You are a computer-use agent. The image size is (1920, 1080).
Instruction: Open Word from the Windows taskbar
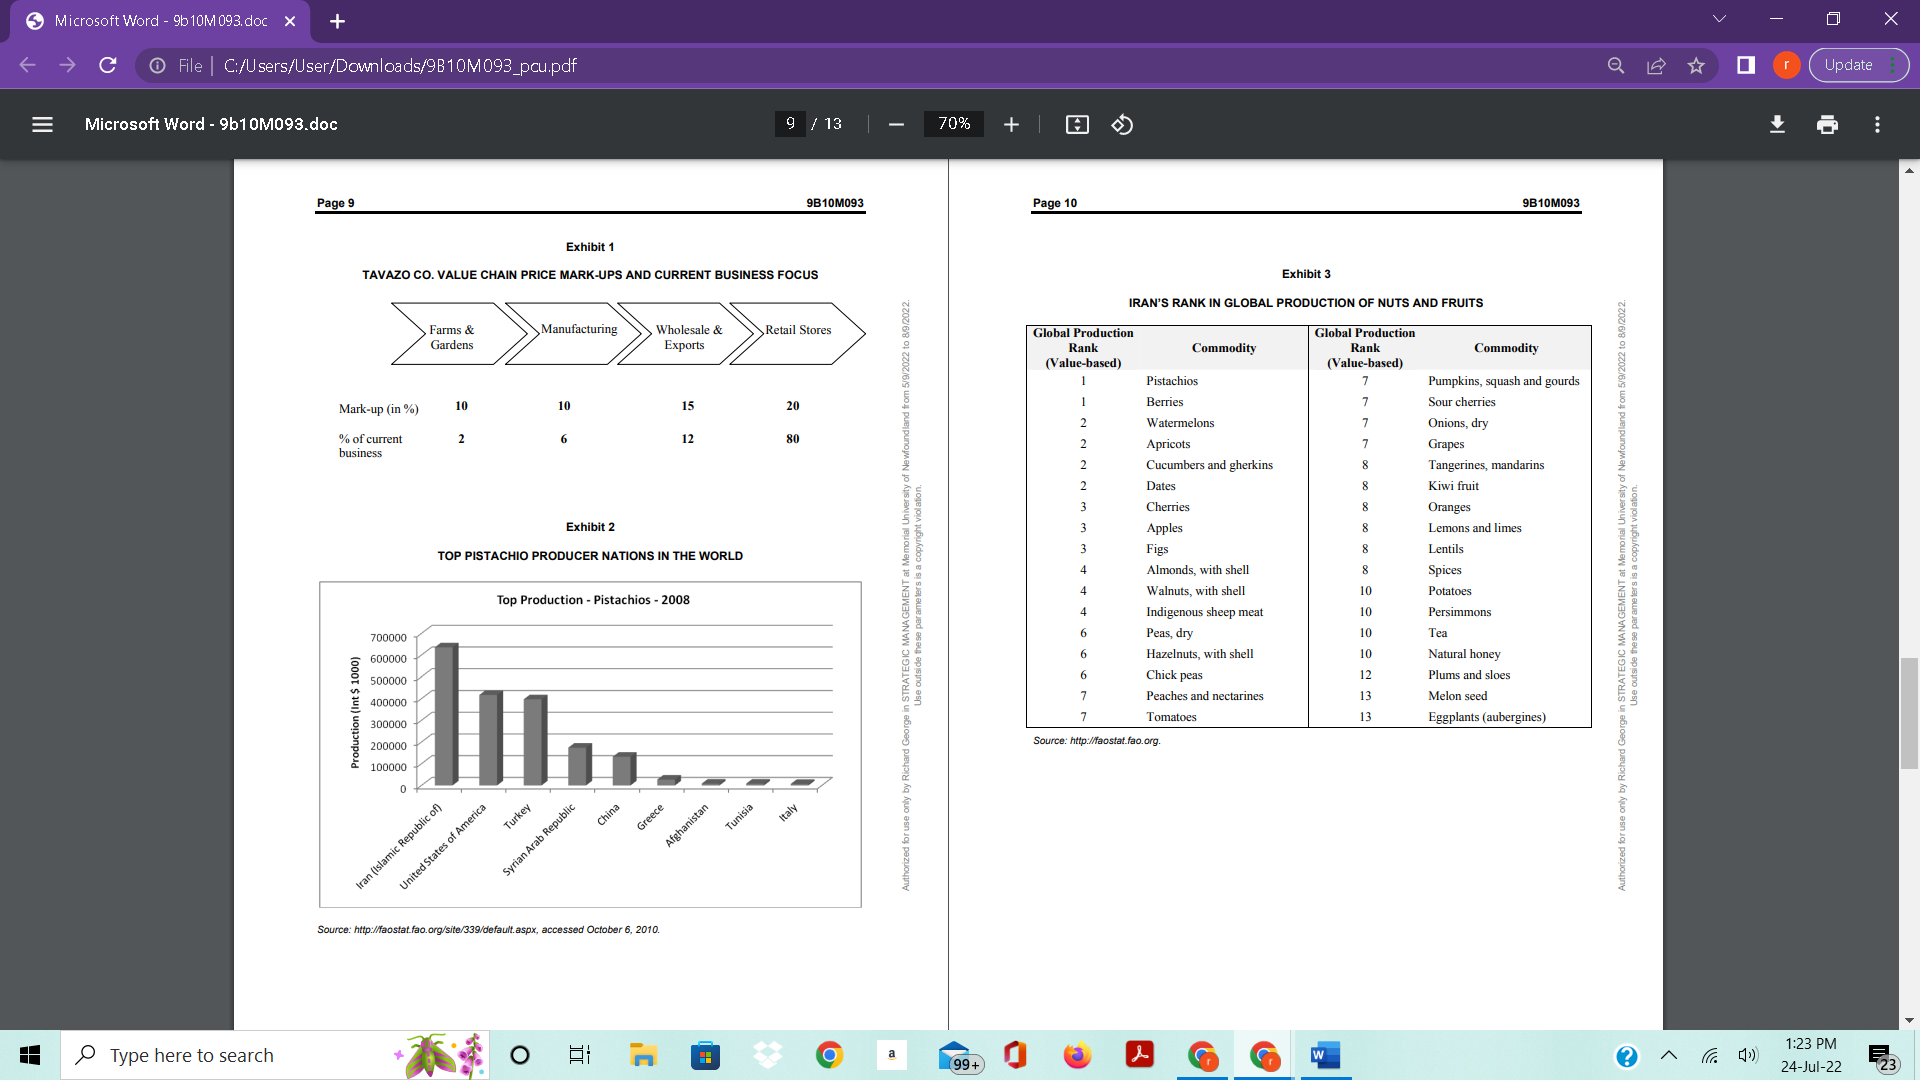1325,1055
